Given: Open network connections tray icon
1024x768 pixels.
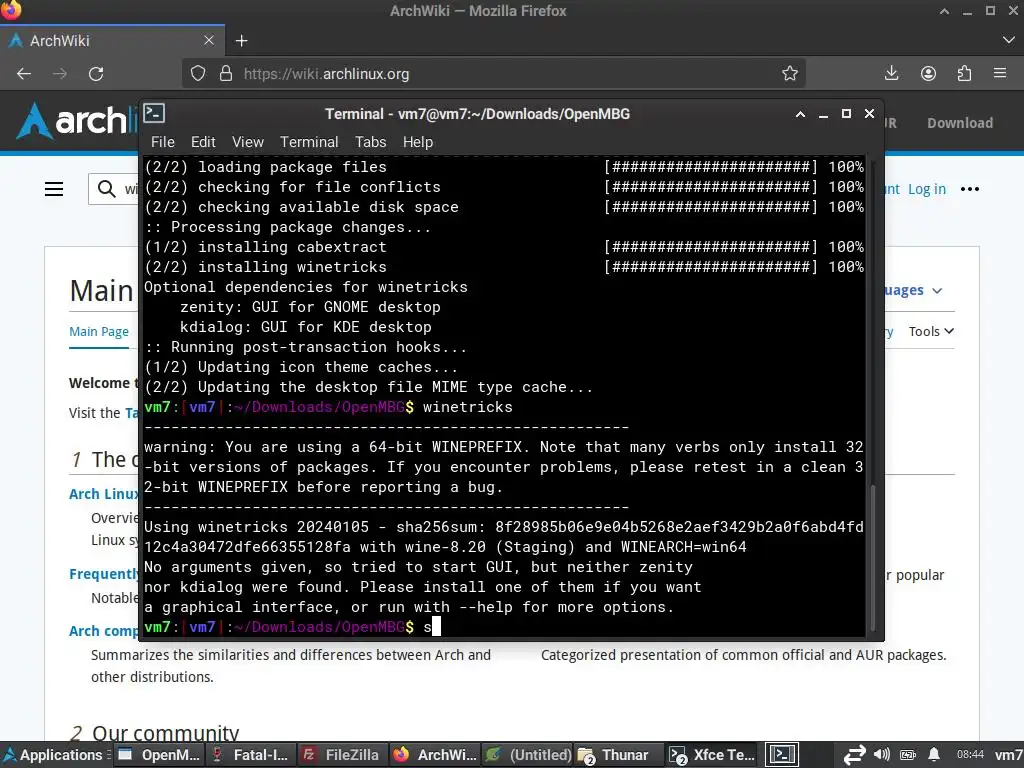Looking at the screenshot, I should [854, 755].
